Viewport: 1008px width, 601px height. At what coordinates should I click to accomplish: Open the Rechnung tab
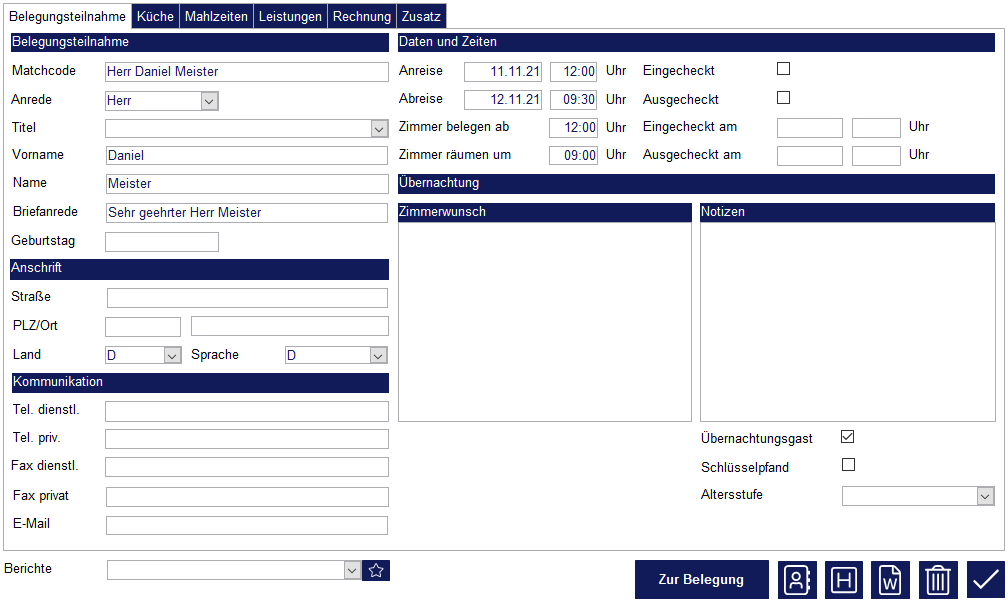362,16
